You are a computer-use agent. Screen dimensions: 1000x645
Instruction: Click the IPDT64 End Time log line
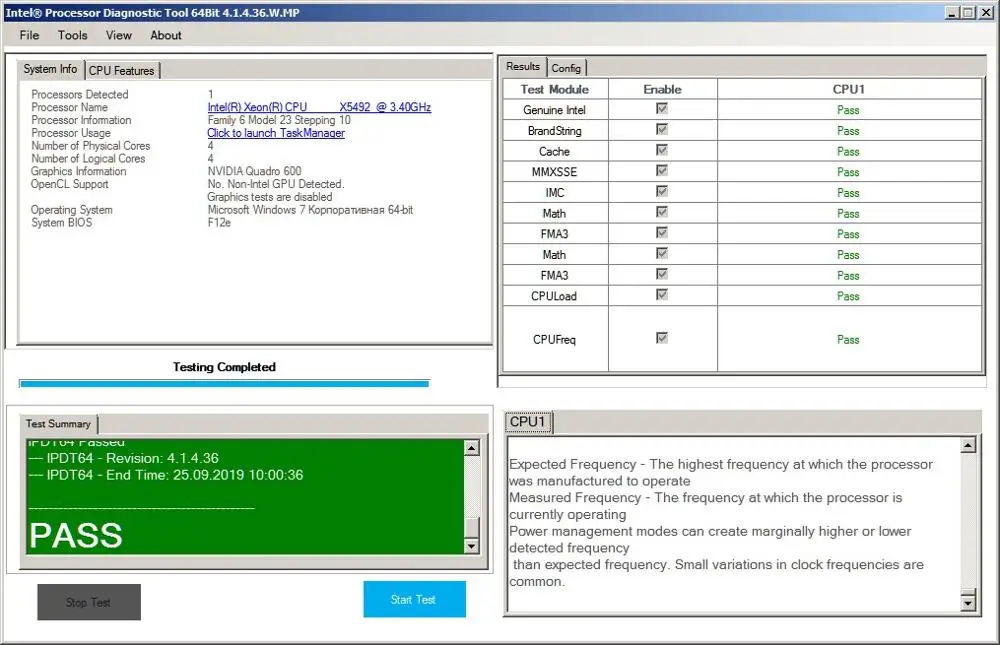pos(166,475)
